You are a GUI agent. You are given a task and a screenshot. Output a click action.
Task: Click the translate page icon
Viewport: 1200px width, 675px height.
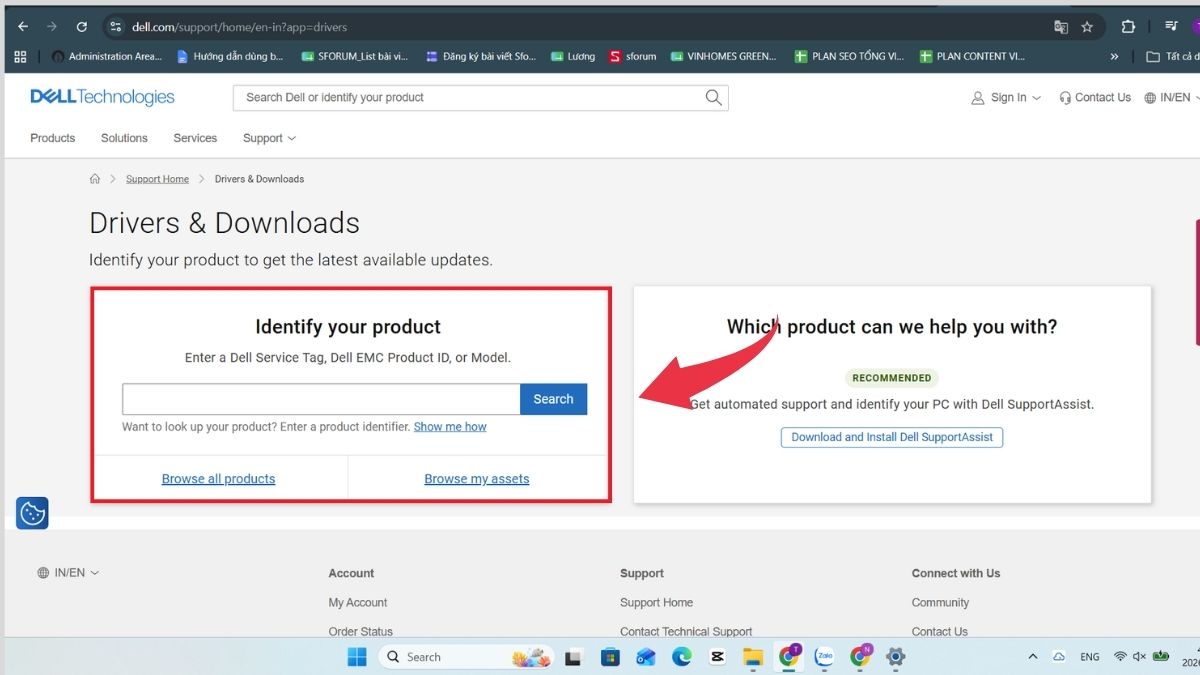[x=1061, y=27]
